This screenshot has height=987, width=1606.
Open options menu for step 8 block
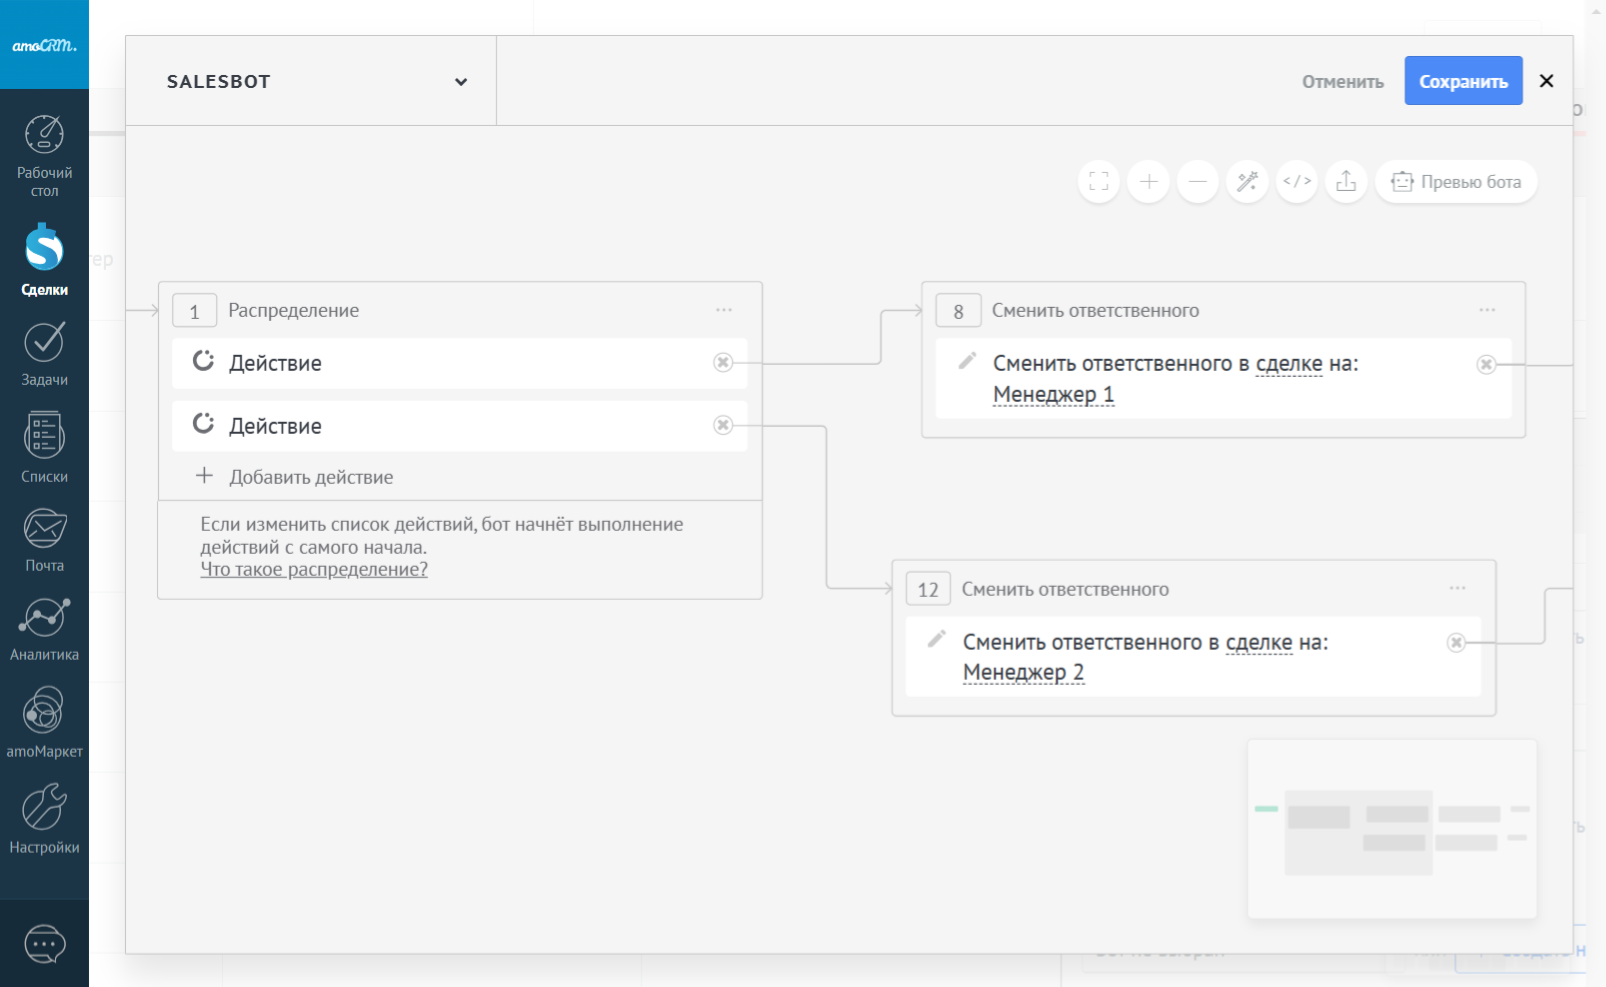coord(1487,310)
